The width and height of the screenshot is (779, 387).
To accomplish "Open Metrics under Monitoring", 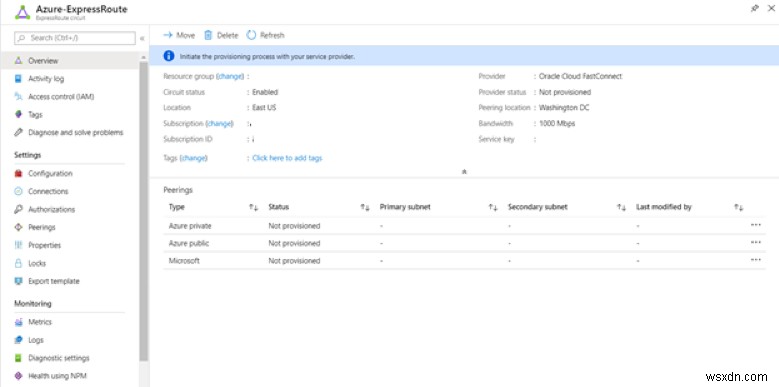I will point(70,322).
